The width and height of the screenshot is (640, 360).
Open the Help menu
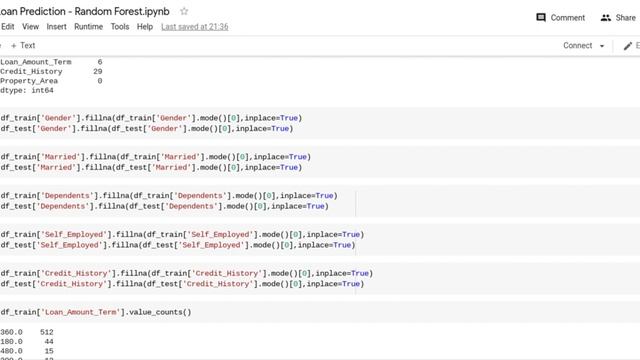(x=145, y=27)
